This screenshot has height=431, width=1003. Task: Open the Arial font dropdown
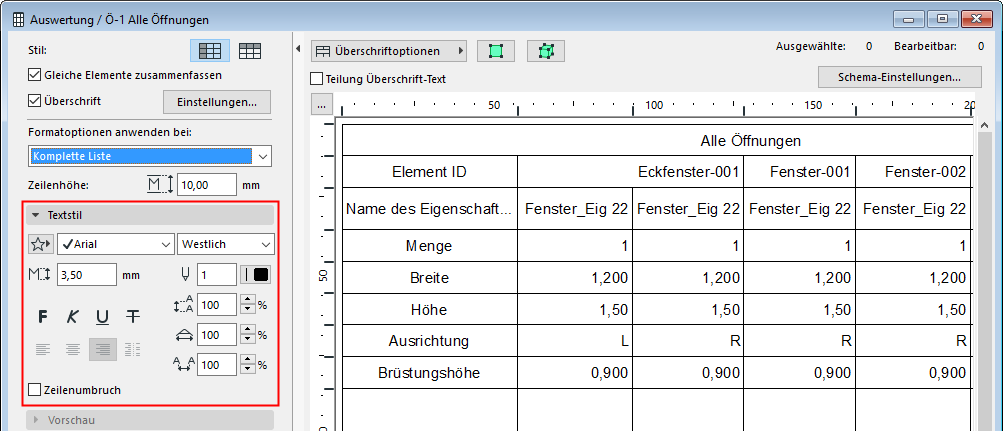pos(116,244)
